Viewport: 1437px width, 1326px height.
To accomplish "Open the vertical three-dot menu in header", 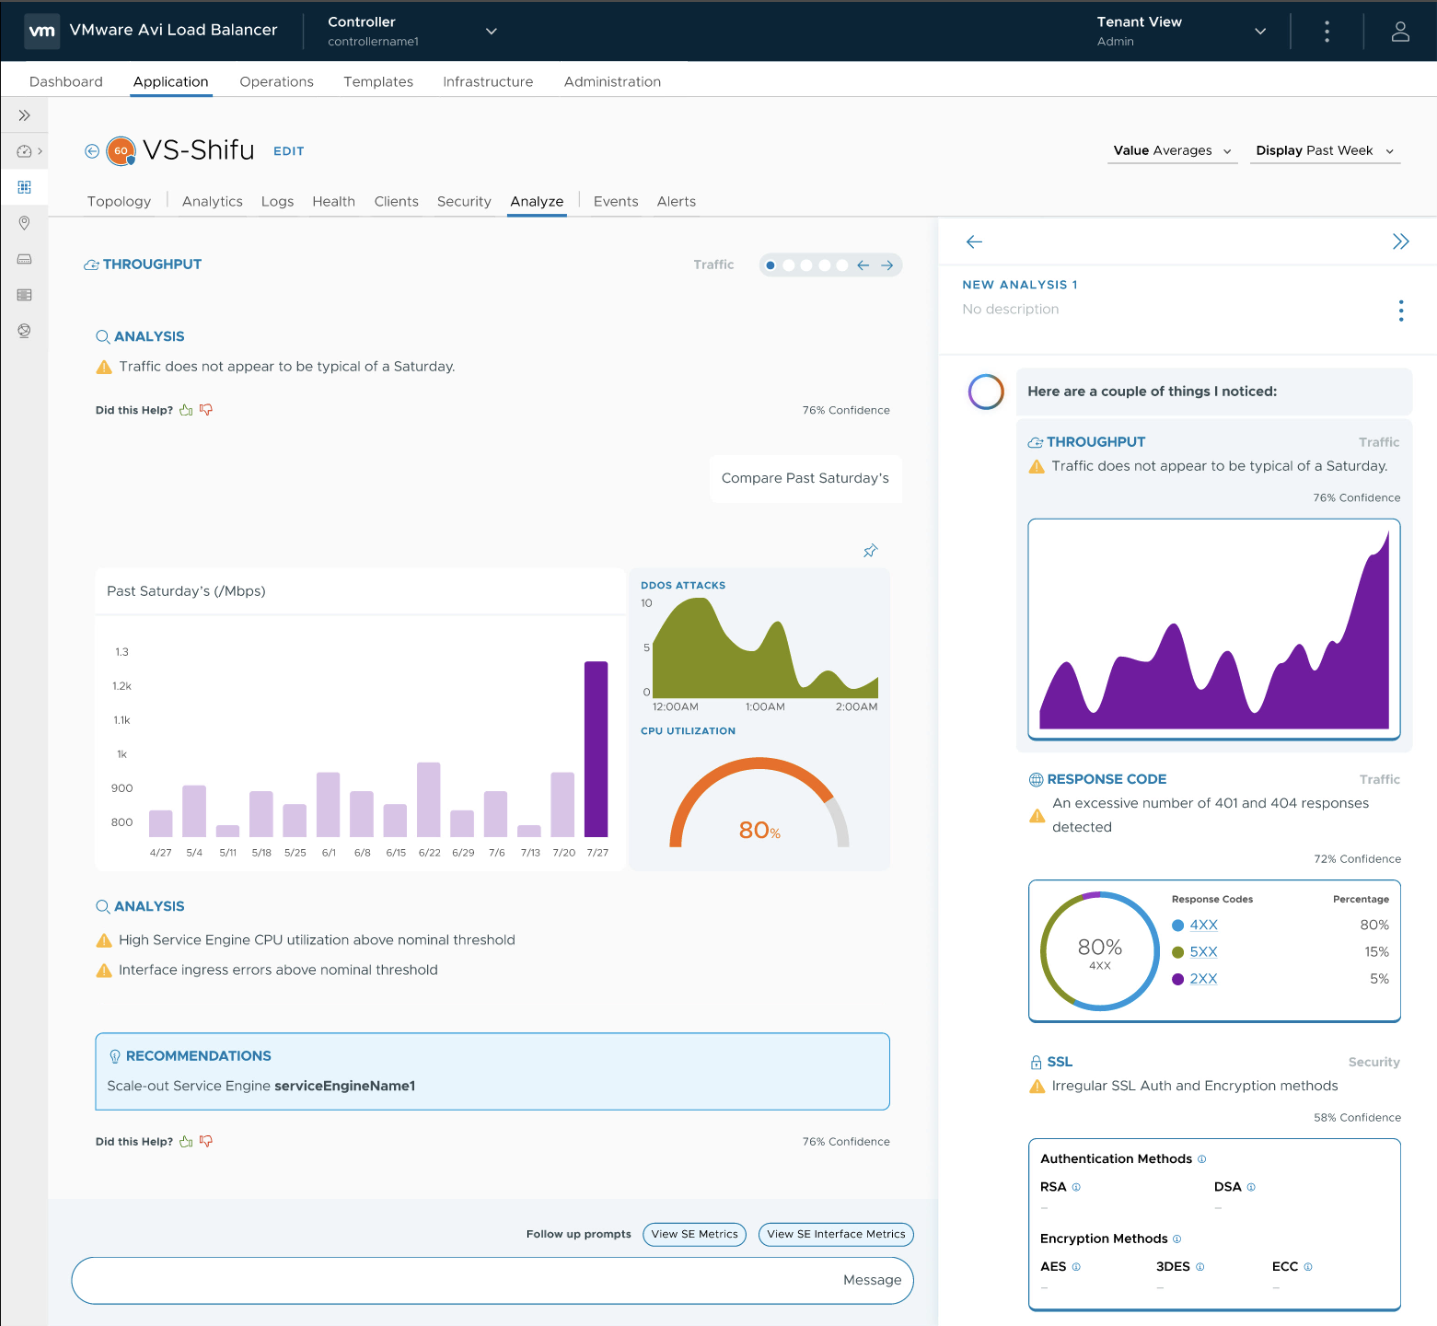I will (x=1327, y=31).
